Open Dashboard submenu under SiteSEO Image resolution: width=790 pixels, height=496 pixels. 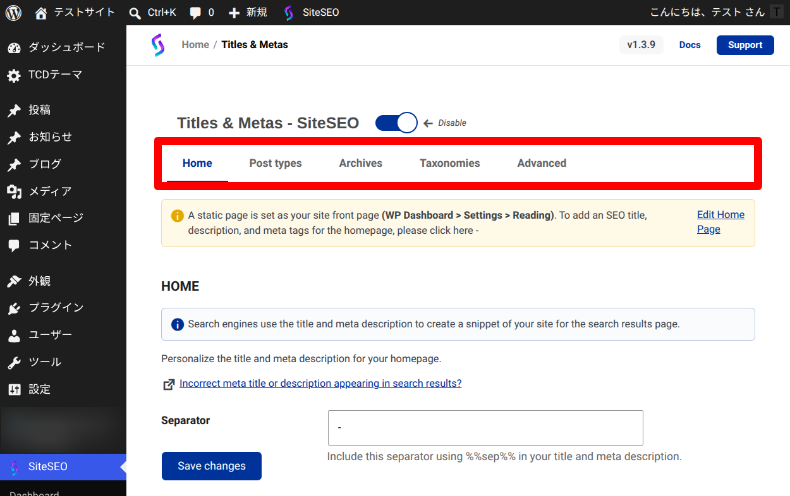[34, 492]
